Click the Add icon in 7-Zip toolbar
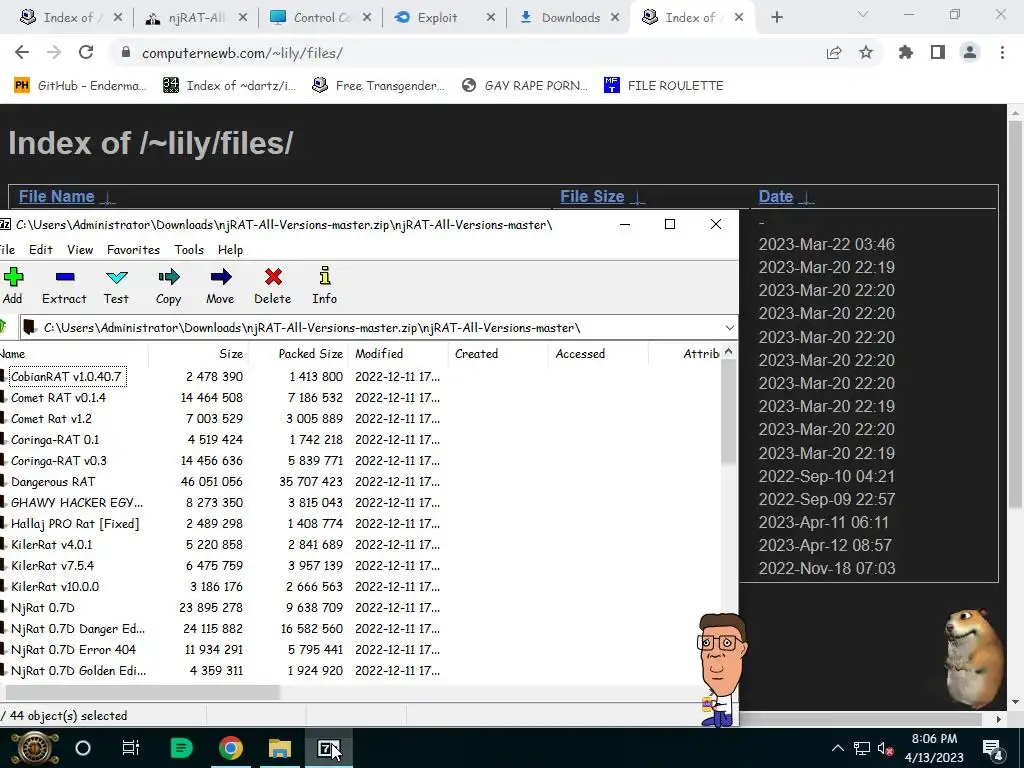 [13, 277]
